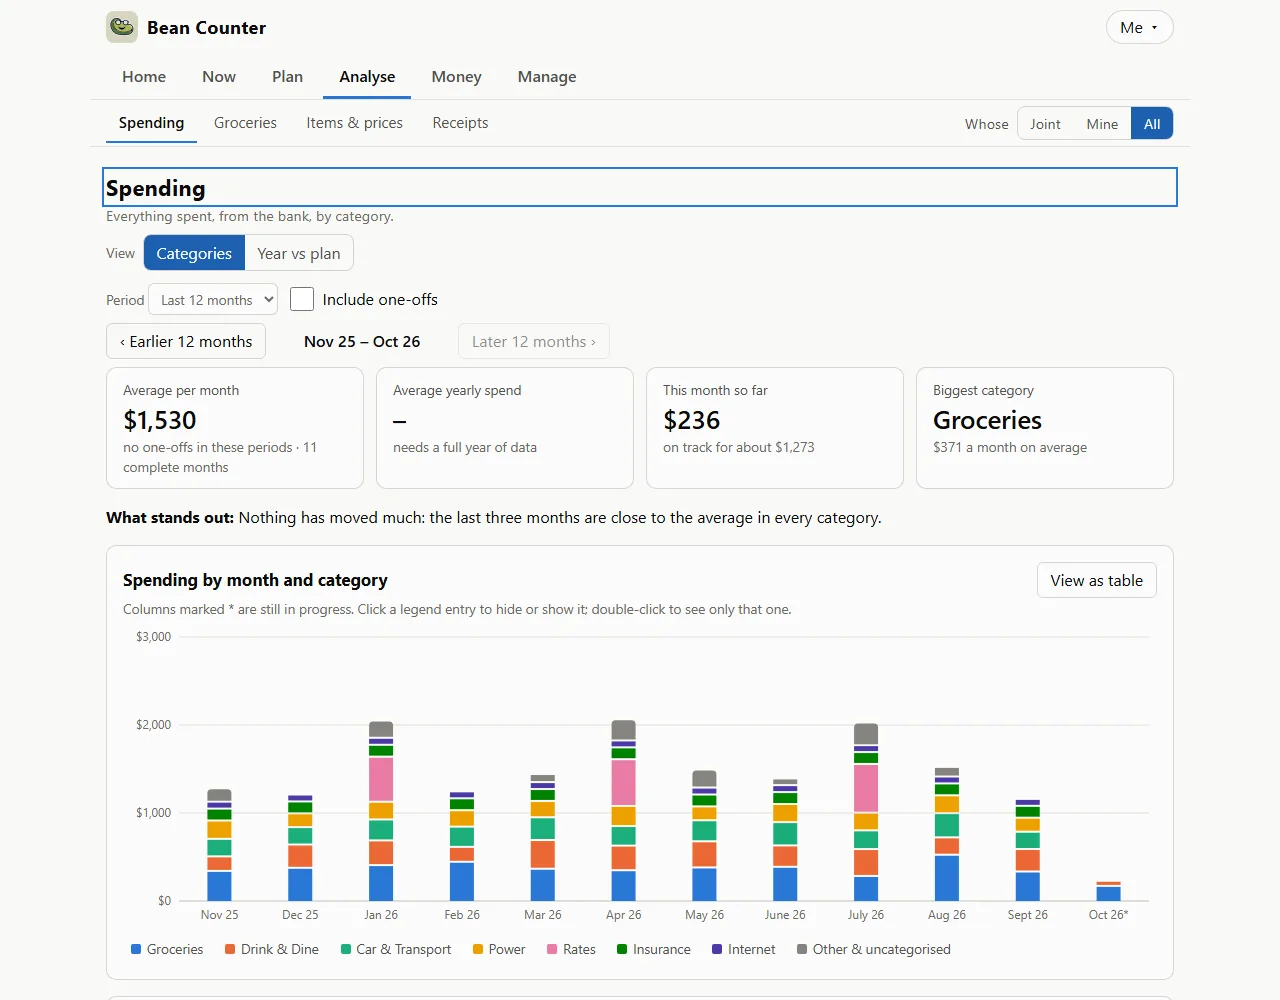
Task: Click the Oct 26* in-progress column
Action: coord(1108,891)
